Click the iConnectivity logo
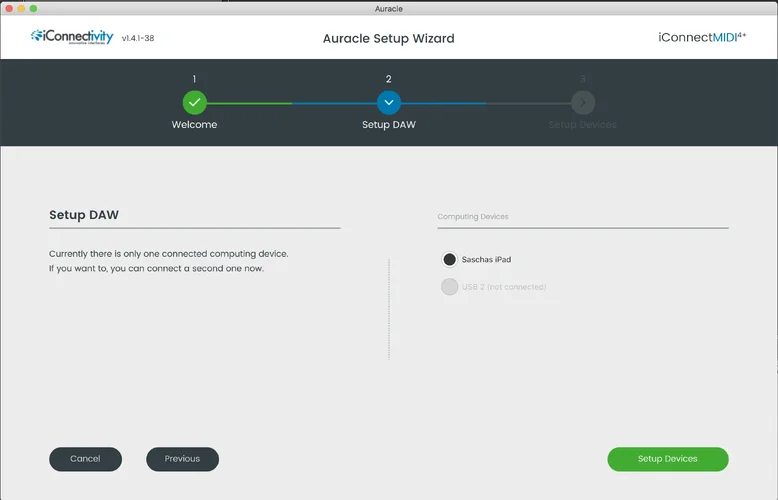Image resolution: width=778 pixels, height=500 pixels. pyautogui.click(x=72, y=37)
